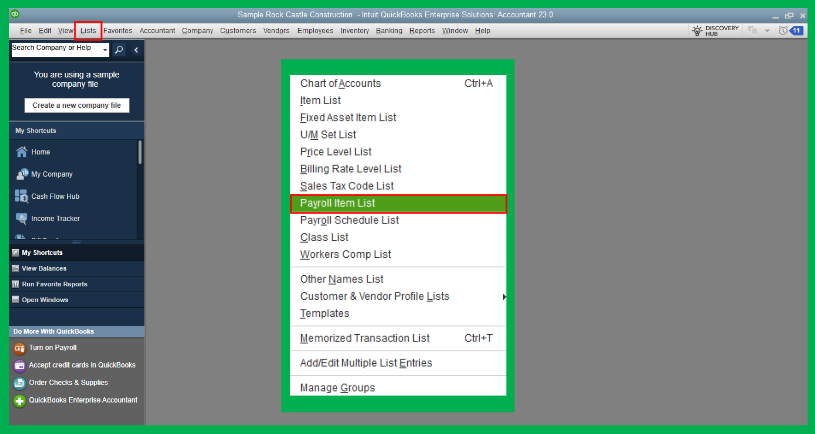This screenshot has height=434, width=815.
Task: Open the Edit menu
Action: [x=45, y=31]
